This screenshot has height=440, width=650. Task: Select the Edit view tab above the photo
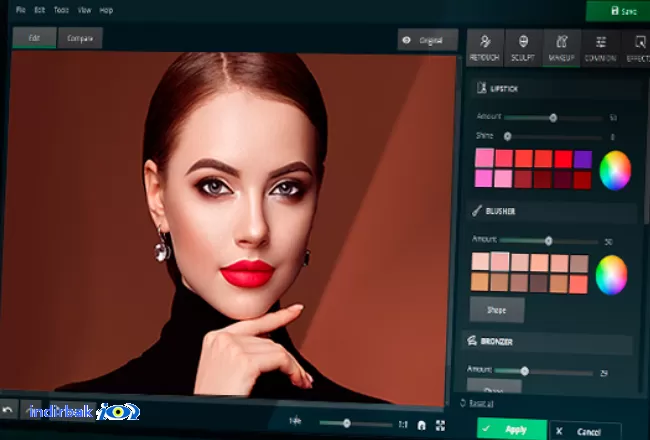click(34, 38)
